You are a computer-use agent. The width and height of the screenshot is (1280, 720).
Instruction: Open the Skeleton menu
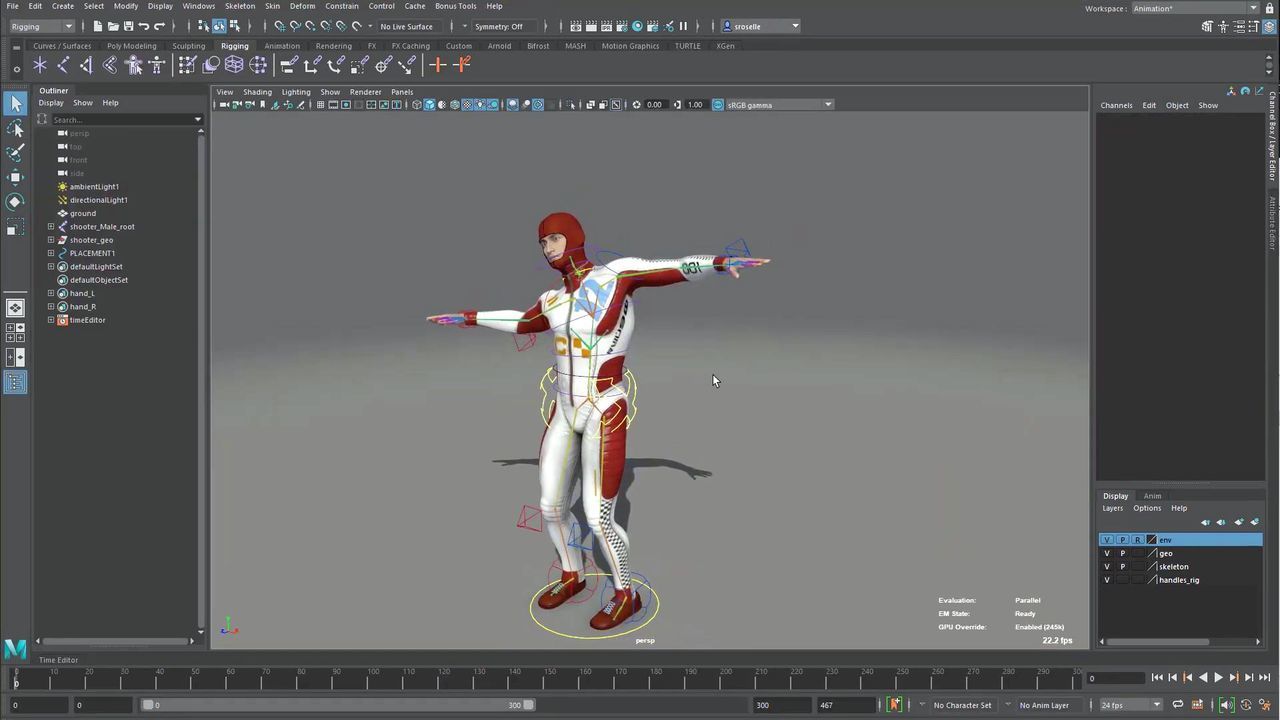239,6
